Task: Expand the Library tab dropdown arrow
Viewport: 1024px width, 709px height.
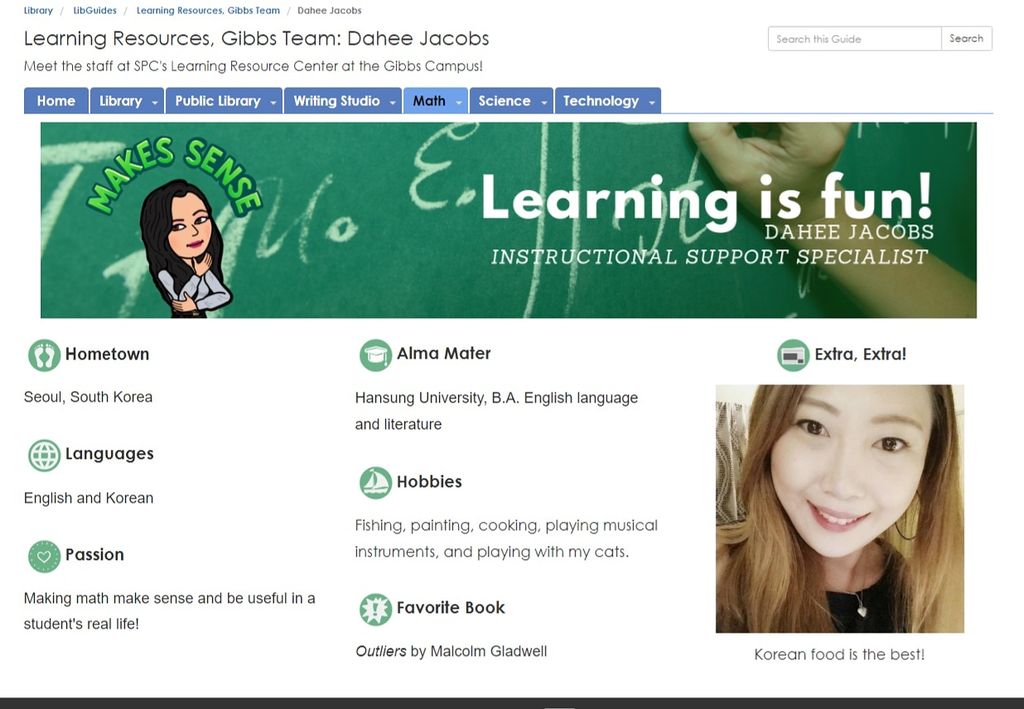Action: pyautogui.click(x=155, y=102)
